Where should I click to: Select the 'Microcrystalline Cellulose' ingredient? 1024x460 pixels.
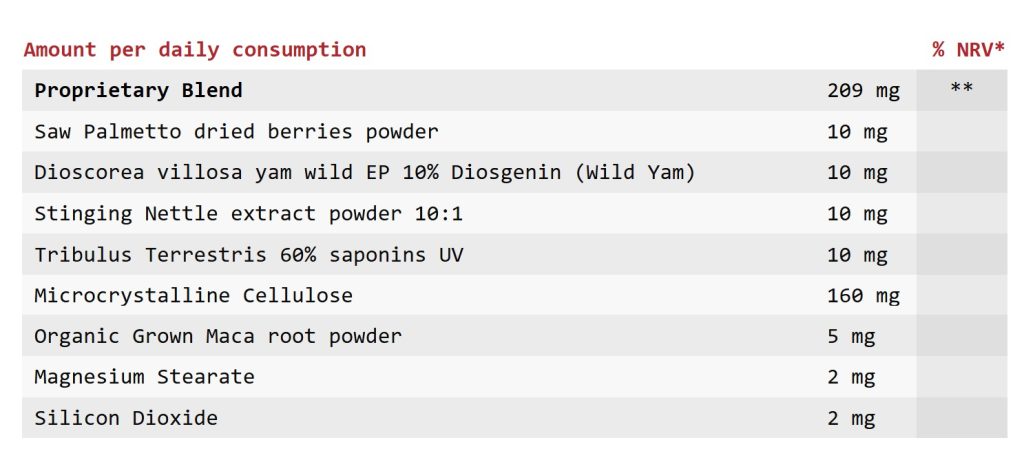(193, 295)
